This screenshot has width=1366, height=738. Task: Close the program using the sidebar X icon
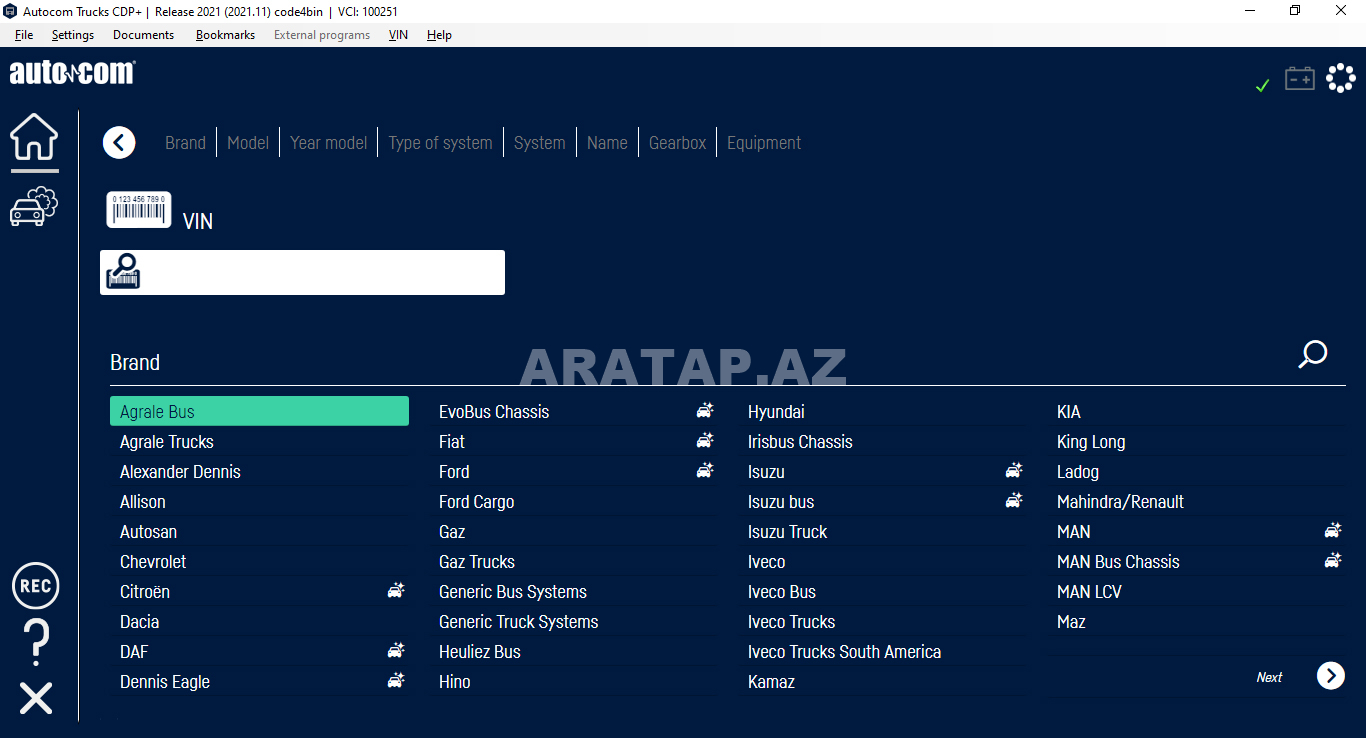(35, 698)
